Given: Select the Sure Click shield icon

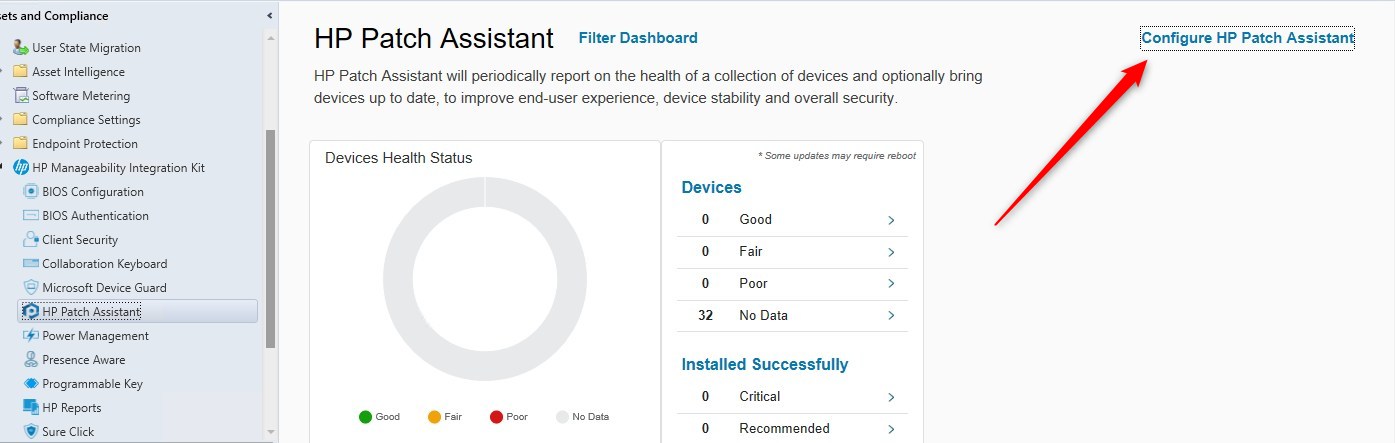Looking at the screenshot, I should pyautogui.click(x=30, y=432).
